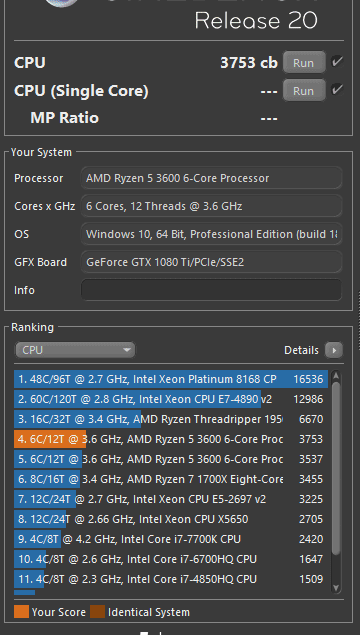Click the brown Identical System legend swatch
The width and height of the screenshot is (360, 635).
97,612
